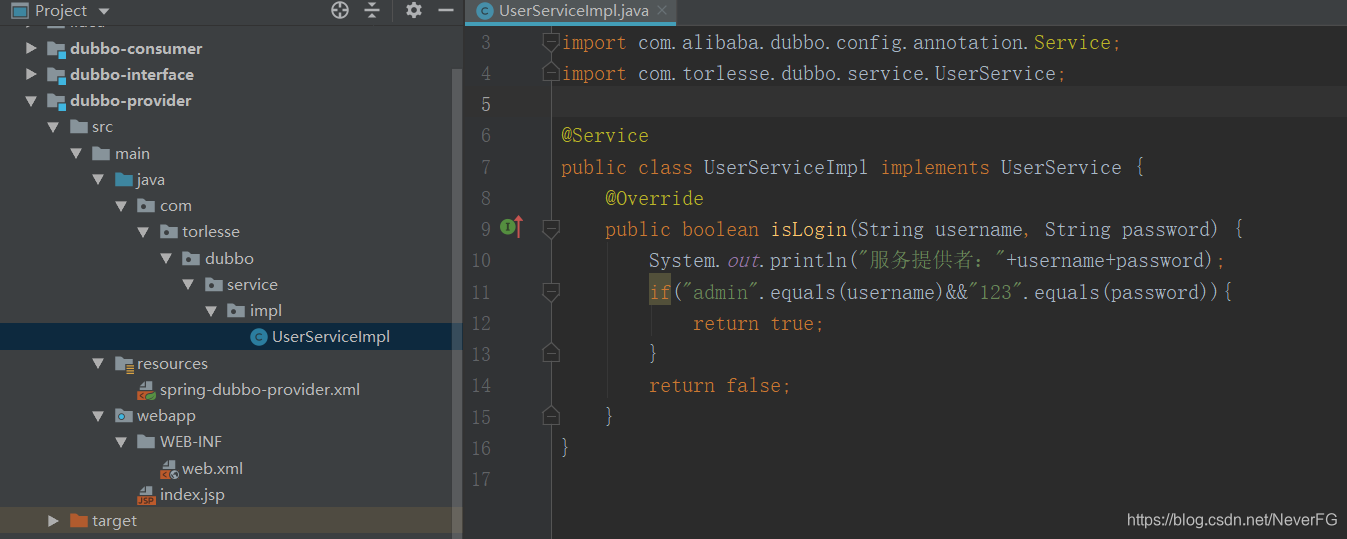Expand the dubbo-interface module
The width and height of the screenshot is (1347, 539).
pyautogui.click(x=31, y=74)
